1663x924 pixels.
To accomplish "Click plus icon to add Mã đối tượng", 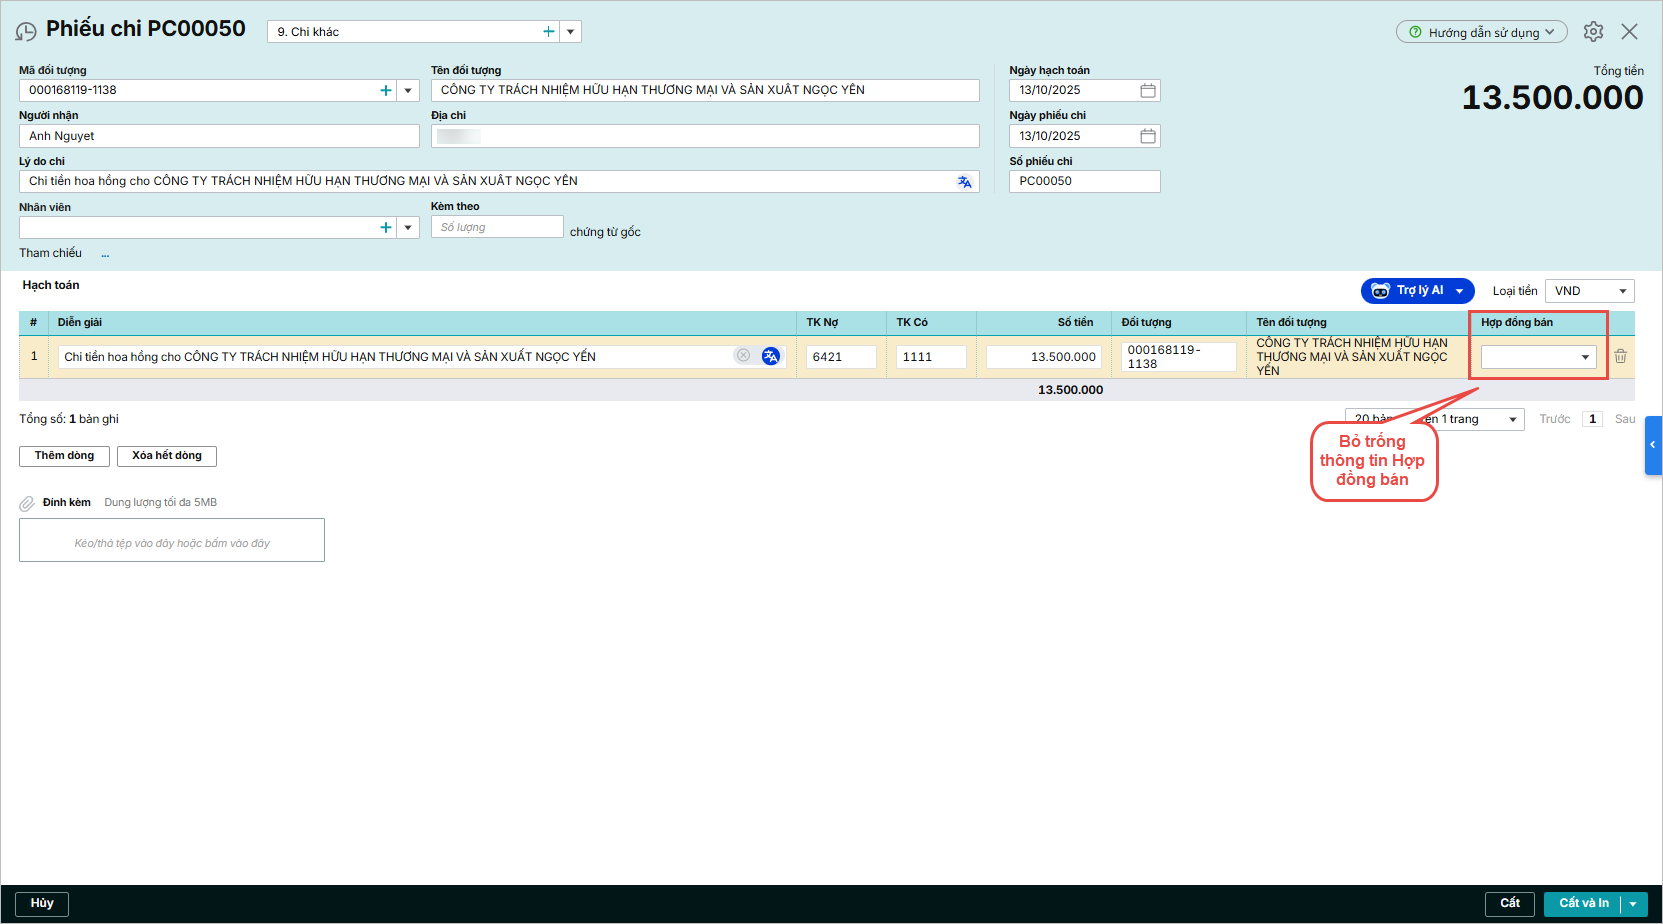I will pos(386,91).
